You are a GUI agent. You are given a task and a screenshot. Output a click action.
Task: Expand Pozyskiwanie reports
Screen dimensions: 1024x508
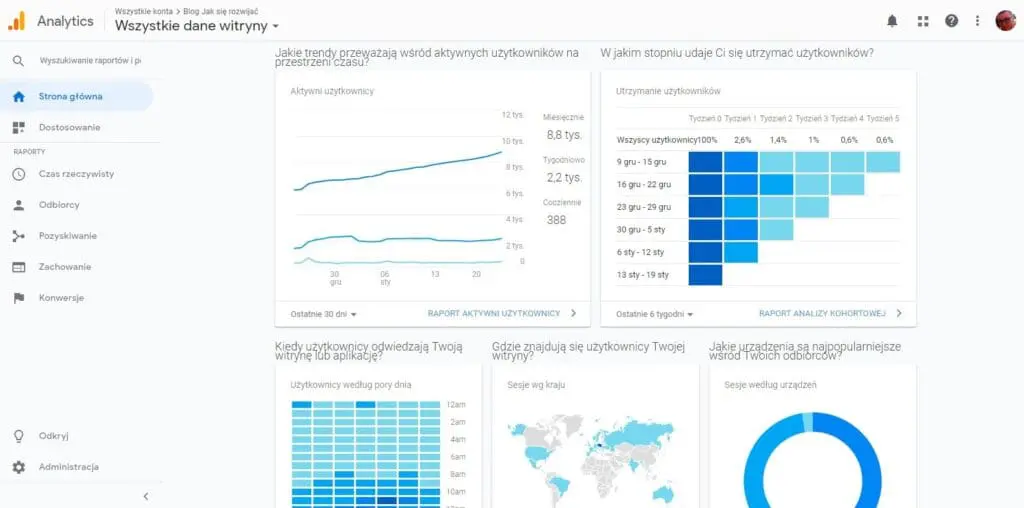tap(67, 236)
